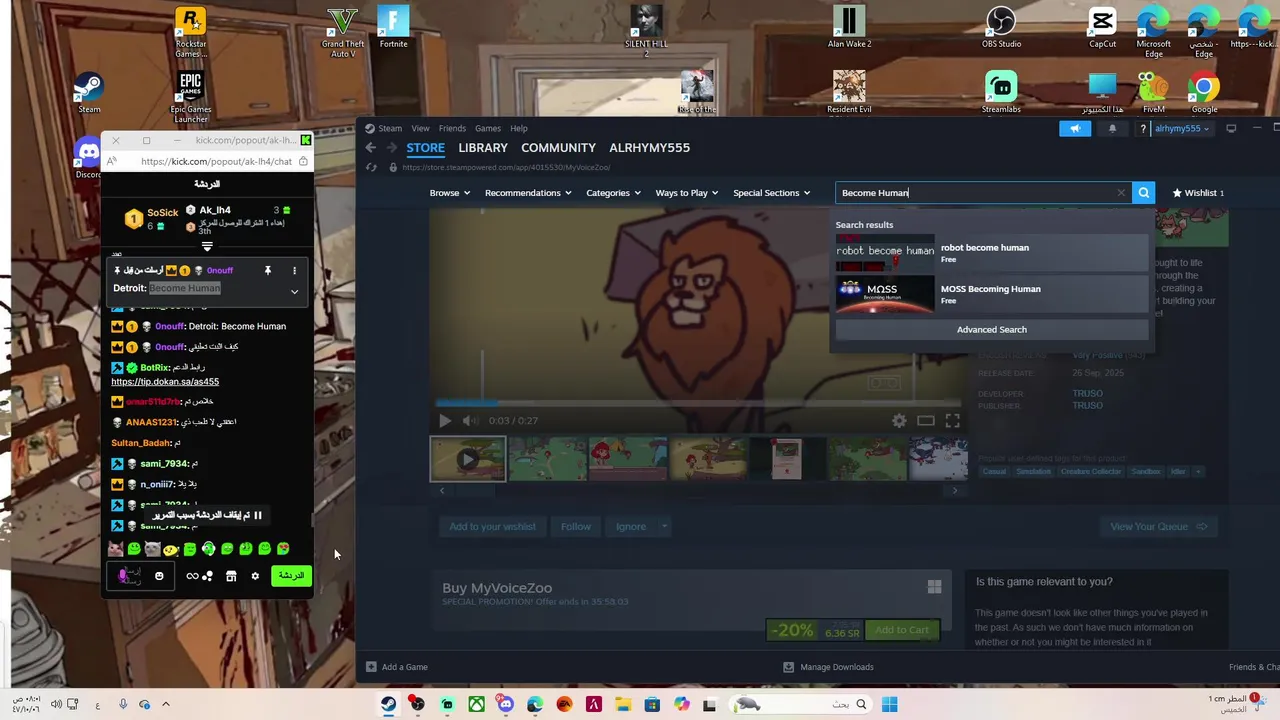Viewport: 1280px width, 720px height.
Task: Expand the Recommendations dropdown
Action: [x=527, y=193]
